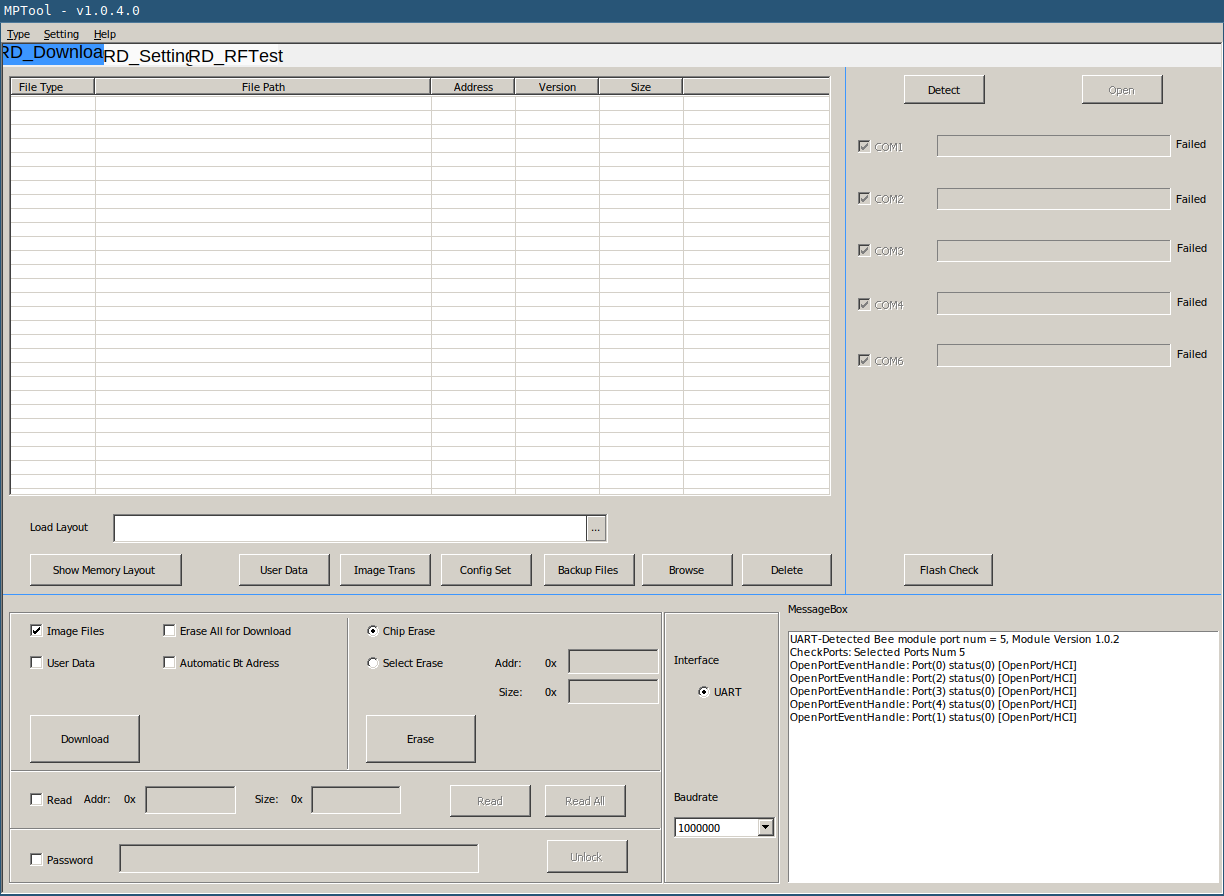Image resolution: width=1224 pixels, height=896 pixels.
Task: Select the Select Erase radio option
Action: [373, 663]
